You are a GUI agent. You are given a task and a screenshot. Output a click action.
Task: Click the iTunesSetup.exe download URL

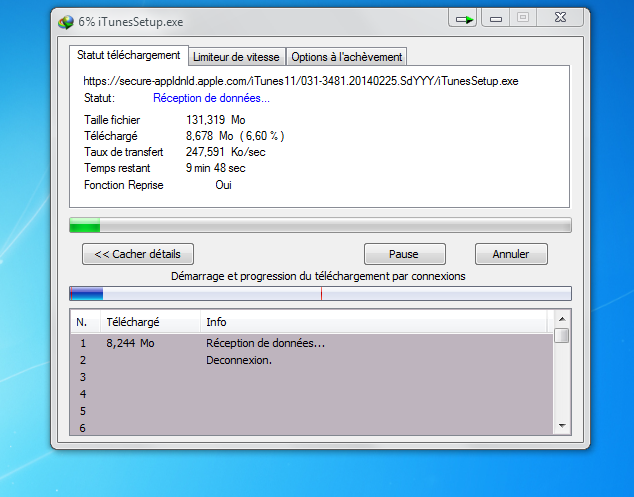point(301,81)
